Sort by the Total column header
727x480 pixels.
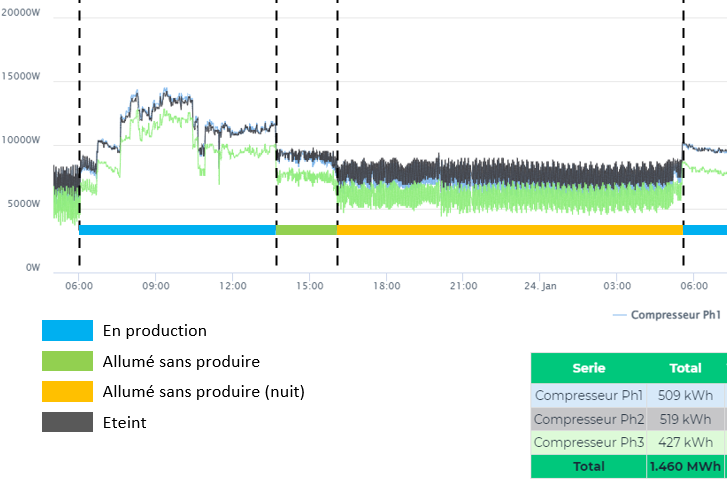tap(686, 367)
